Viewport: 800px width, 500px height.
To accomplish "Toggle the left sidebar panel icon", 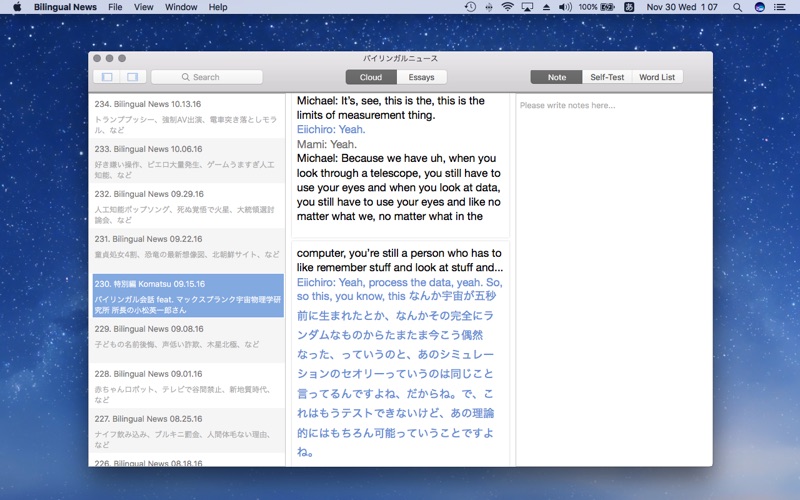I will click(x=105, y=77).
